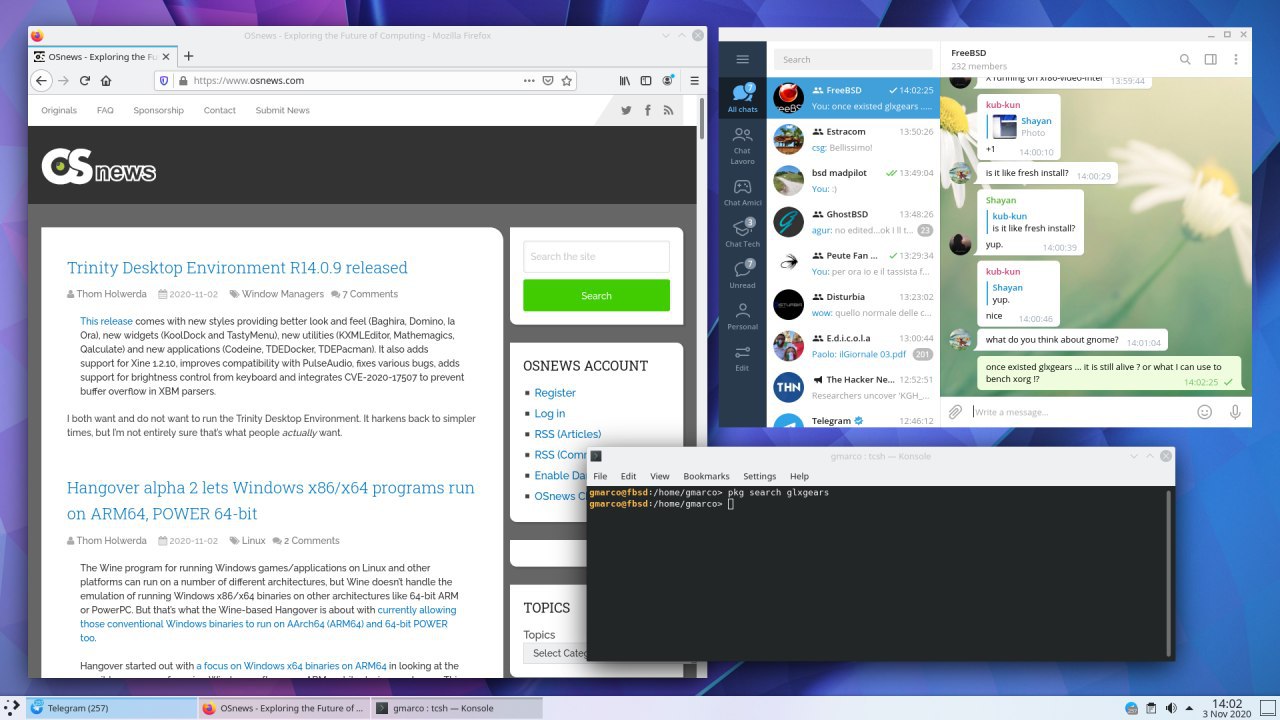The image size is (1280, 720).
Task: Open Firefox account icon
Action: coord(668,81)
